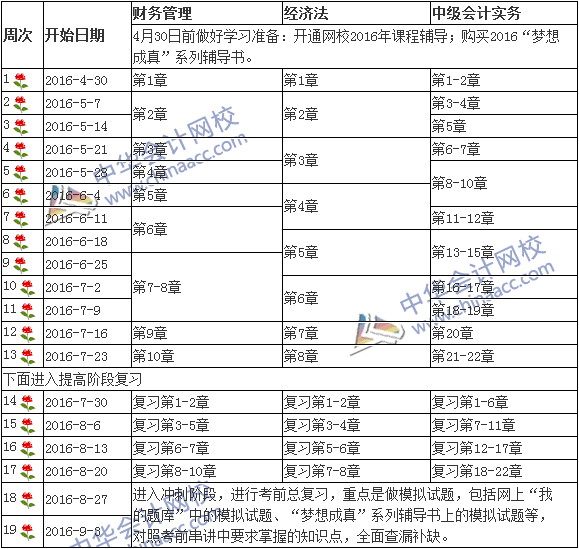Click the 开始日期 header cell
579x549 pixels.
click(x=87, y=35)
